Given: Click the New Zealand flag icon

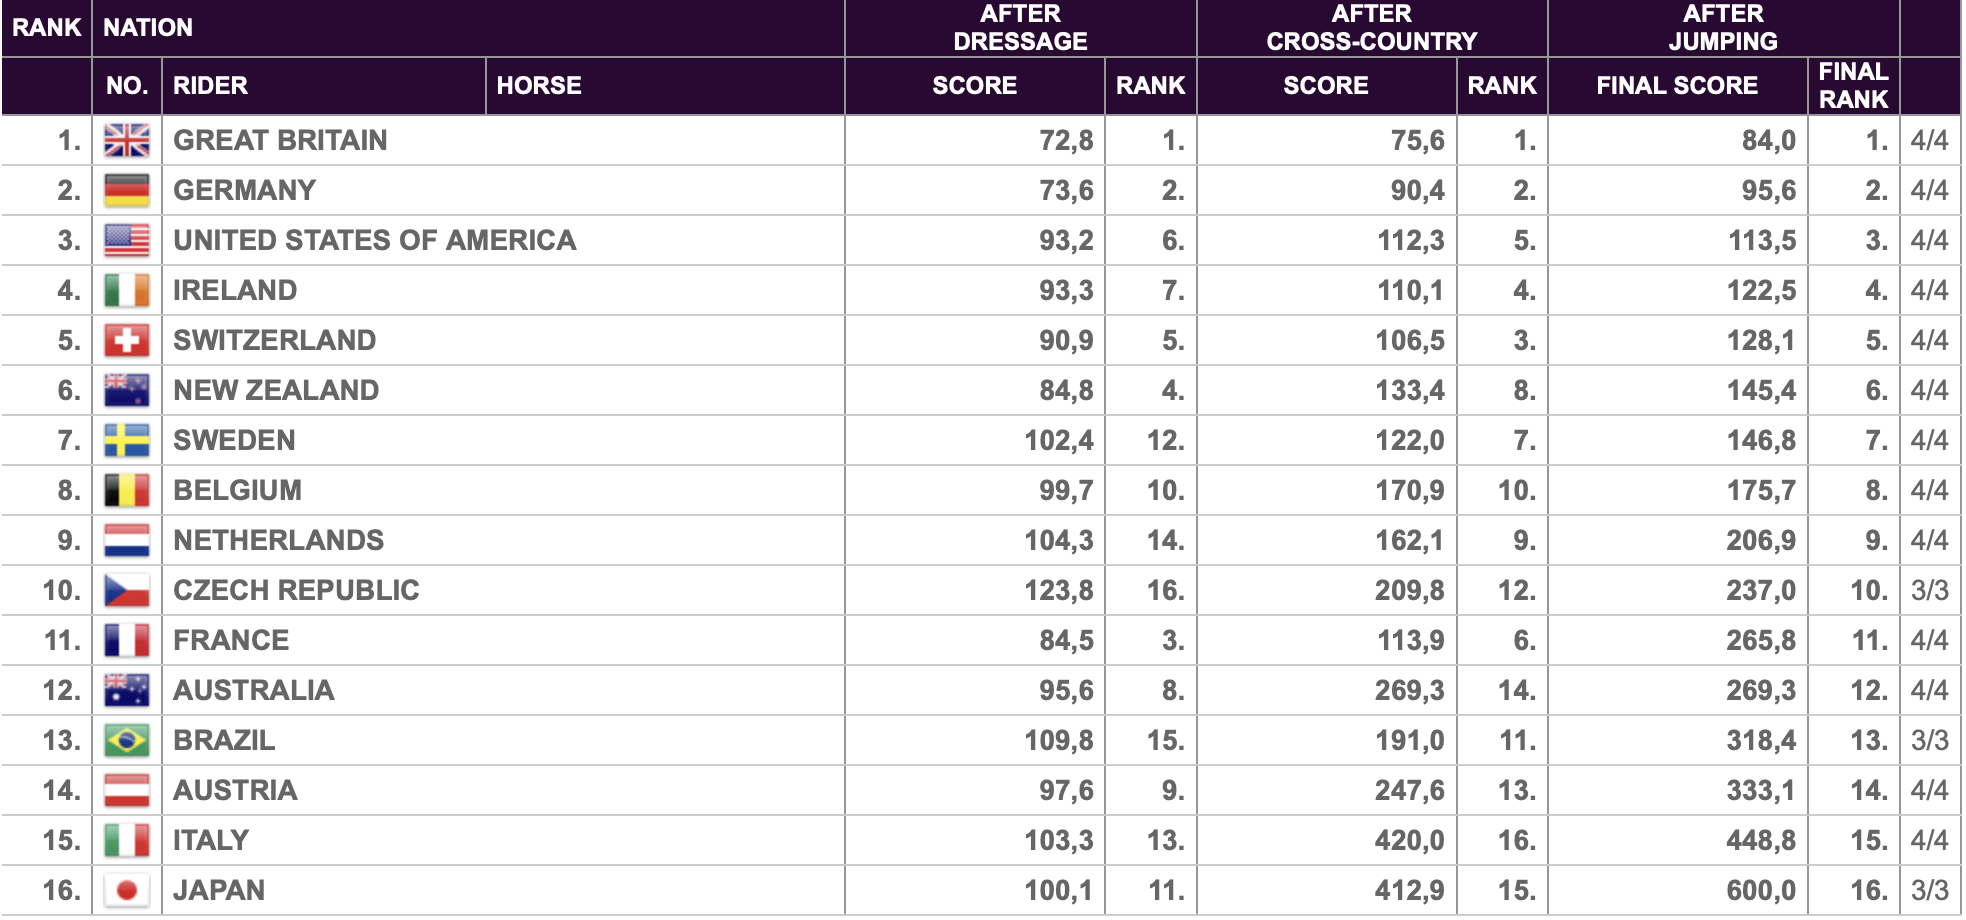Looking at the screenshot, I should click(x=127, y=391).
